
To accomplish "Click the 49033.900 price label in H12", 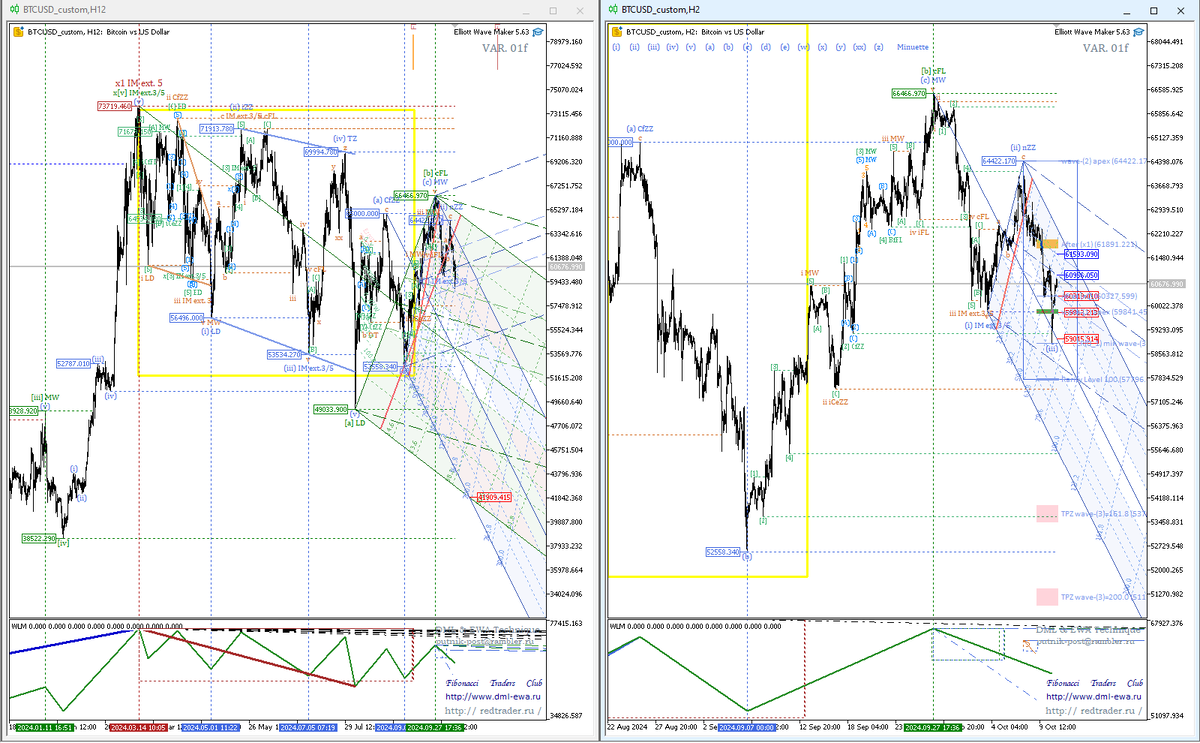I will tap(330, 409).
